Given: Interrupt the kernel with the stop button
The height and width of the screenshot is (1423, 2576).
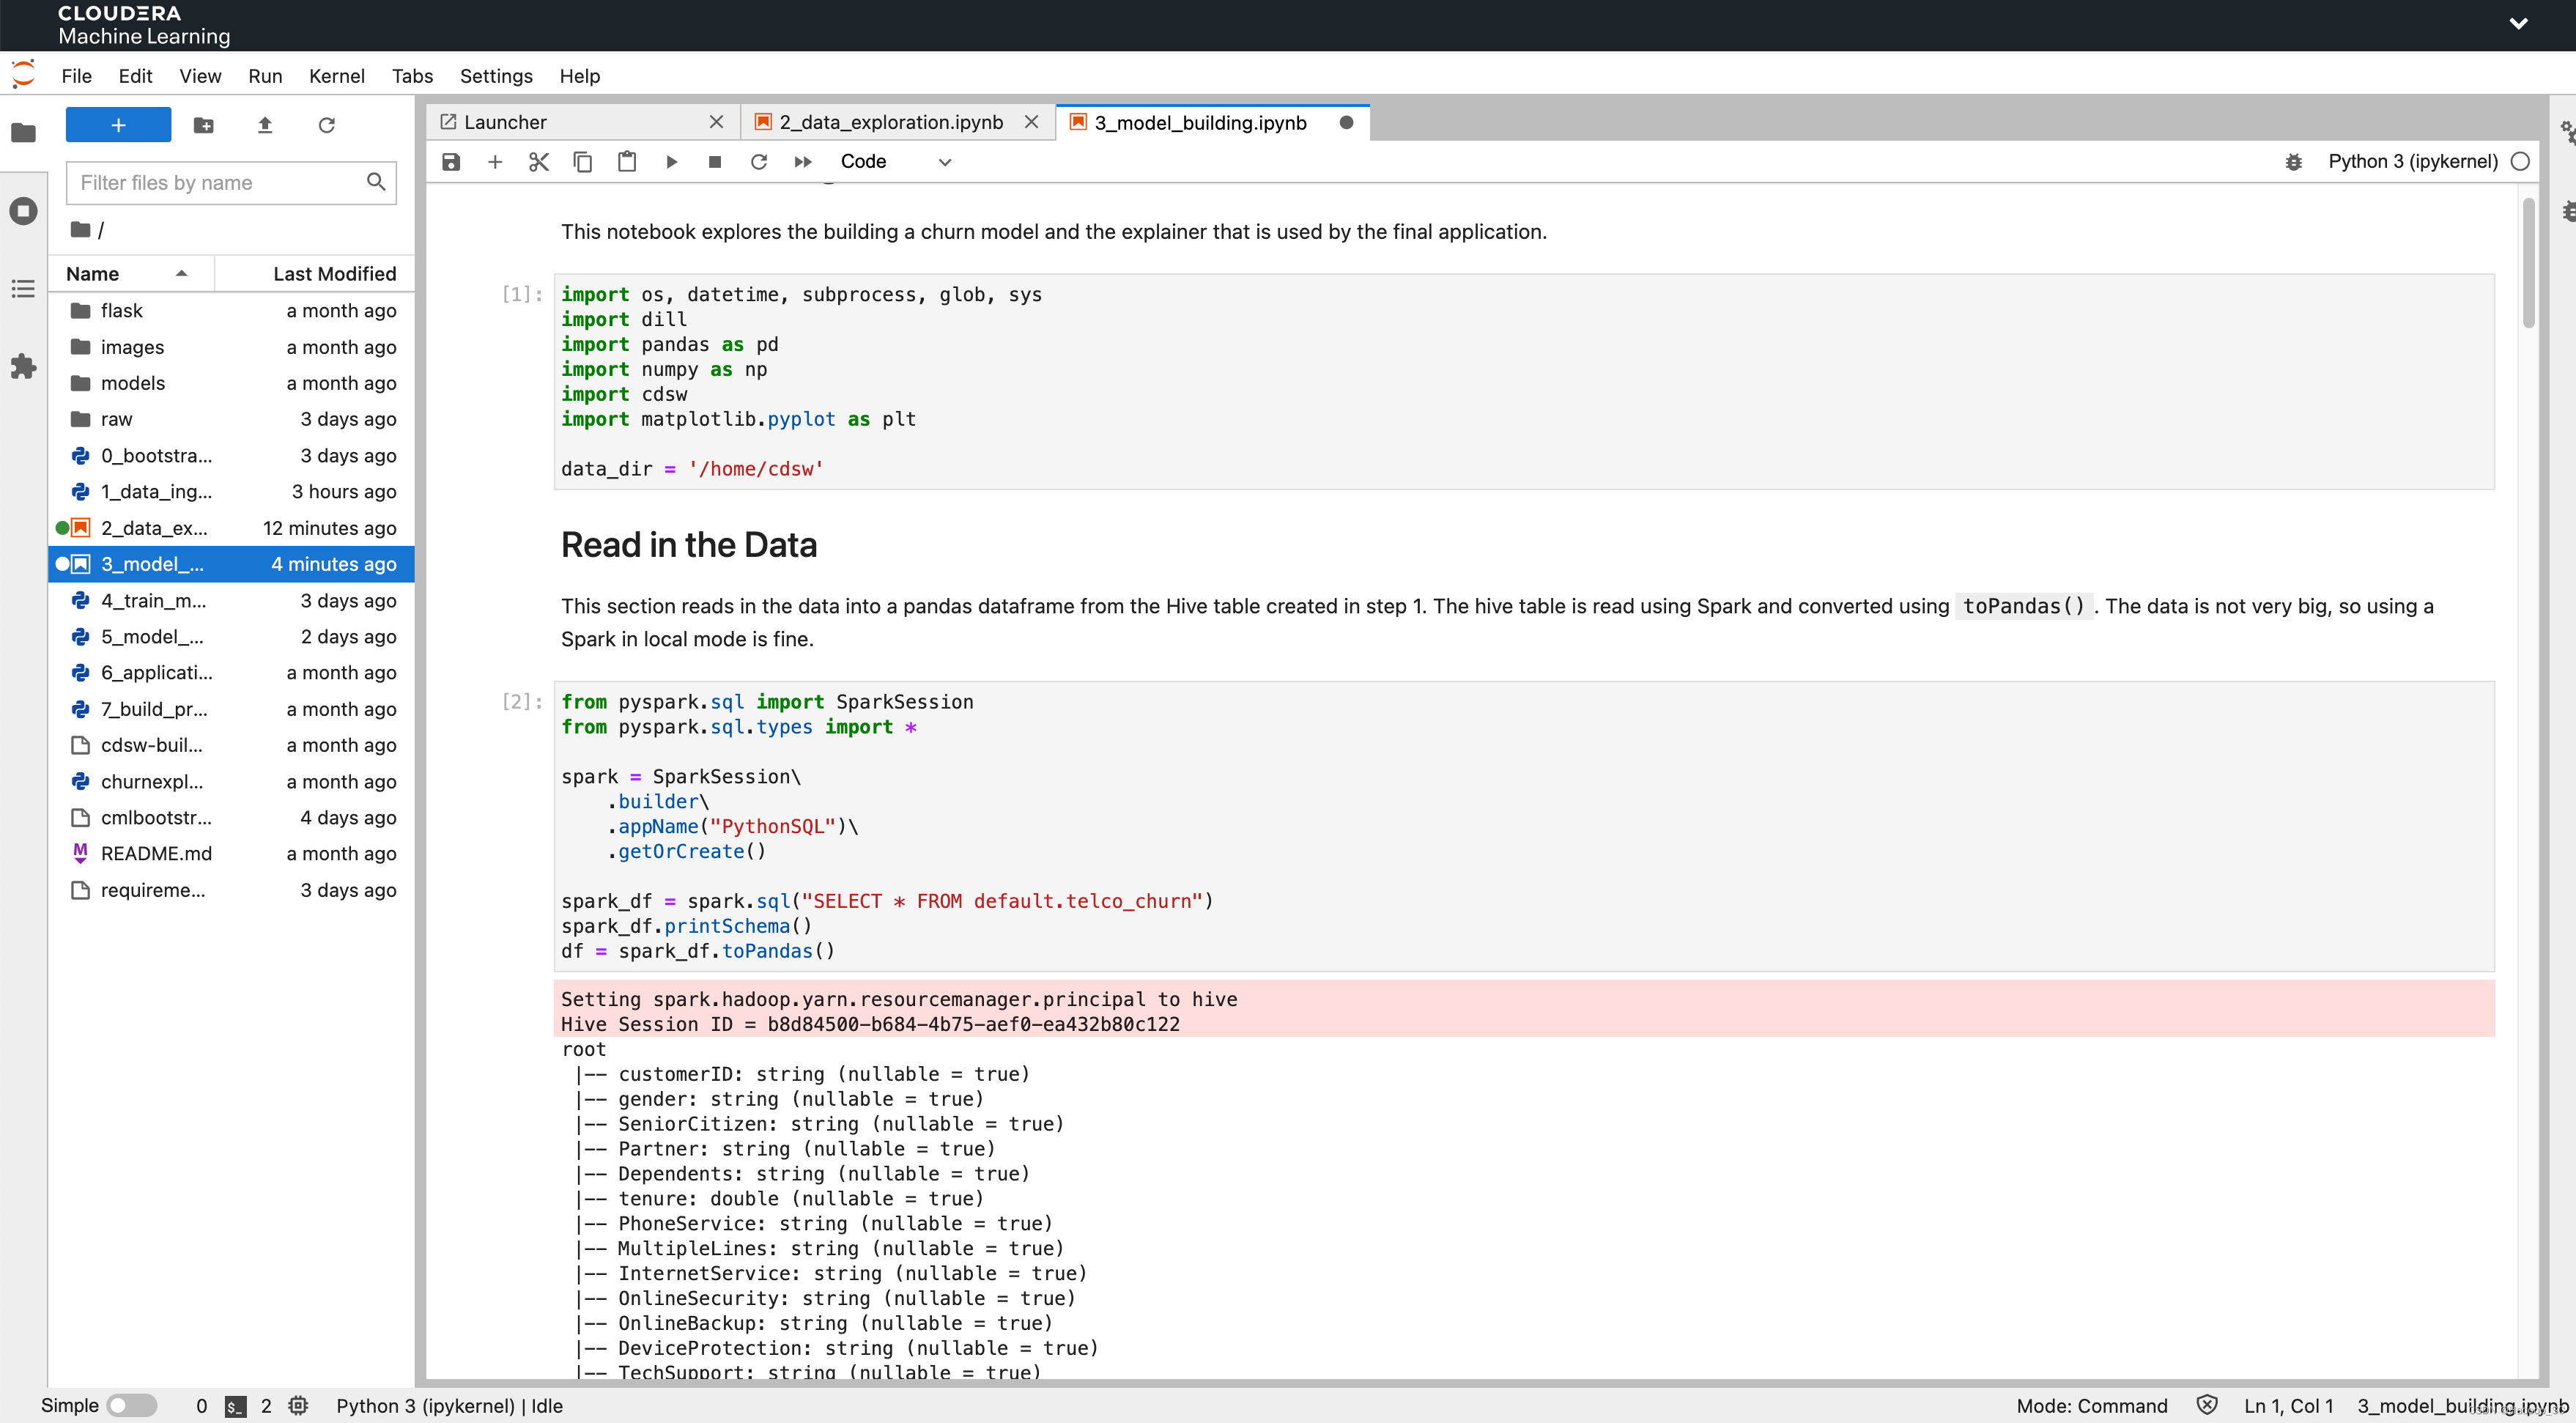Looking at the screenshot, I should tap(715, 162).
